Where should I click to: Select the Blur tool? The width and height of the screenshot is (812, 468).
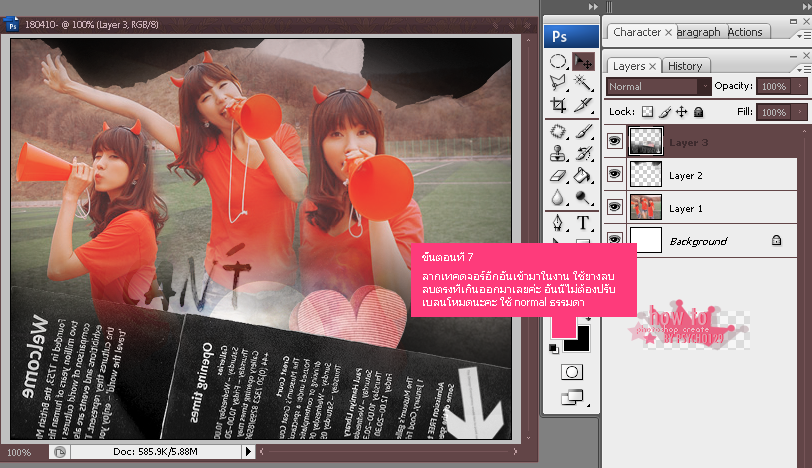pyautogui.click(x=558, y=197)
